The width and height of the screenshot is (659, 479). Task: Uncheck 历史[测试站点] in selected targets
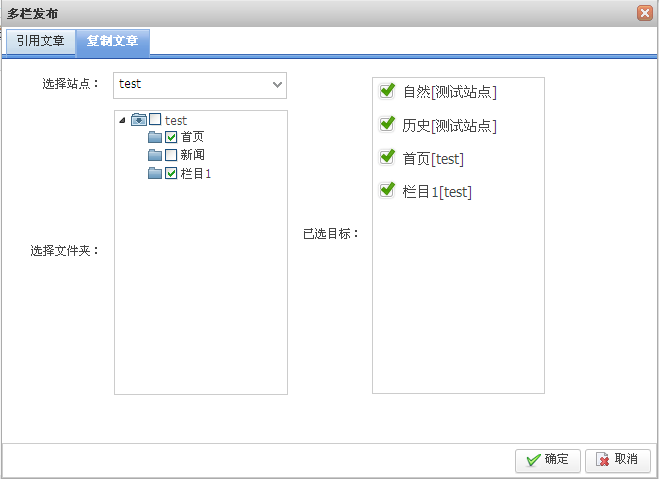click(x=388, y=125)
